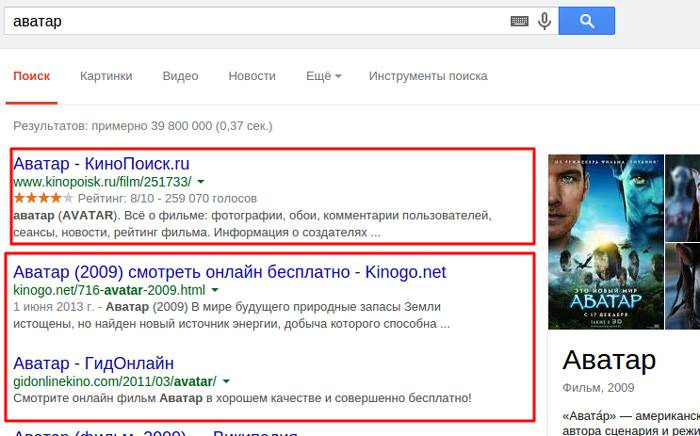
Task: Switch to the Картинки tab
Action: tap(106, 76)
